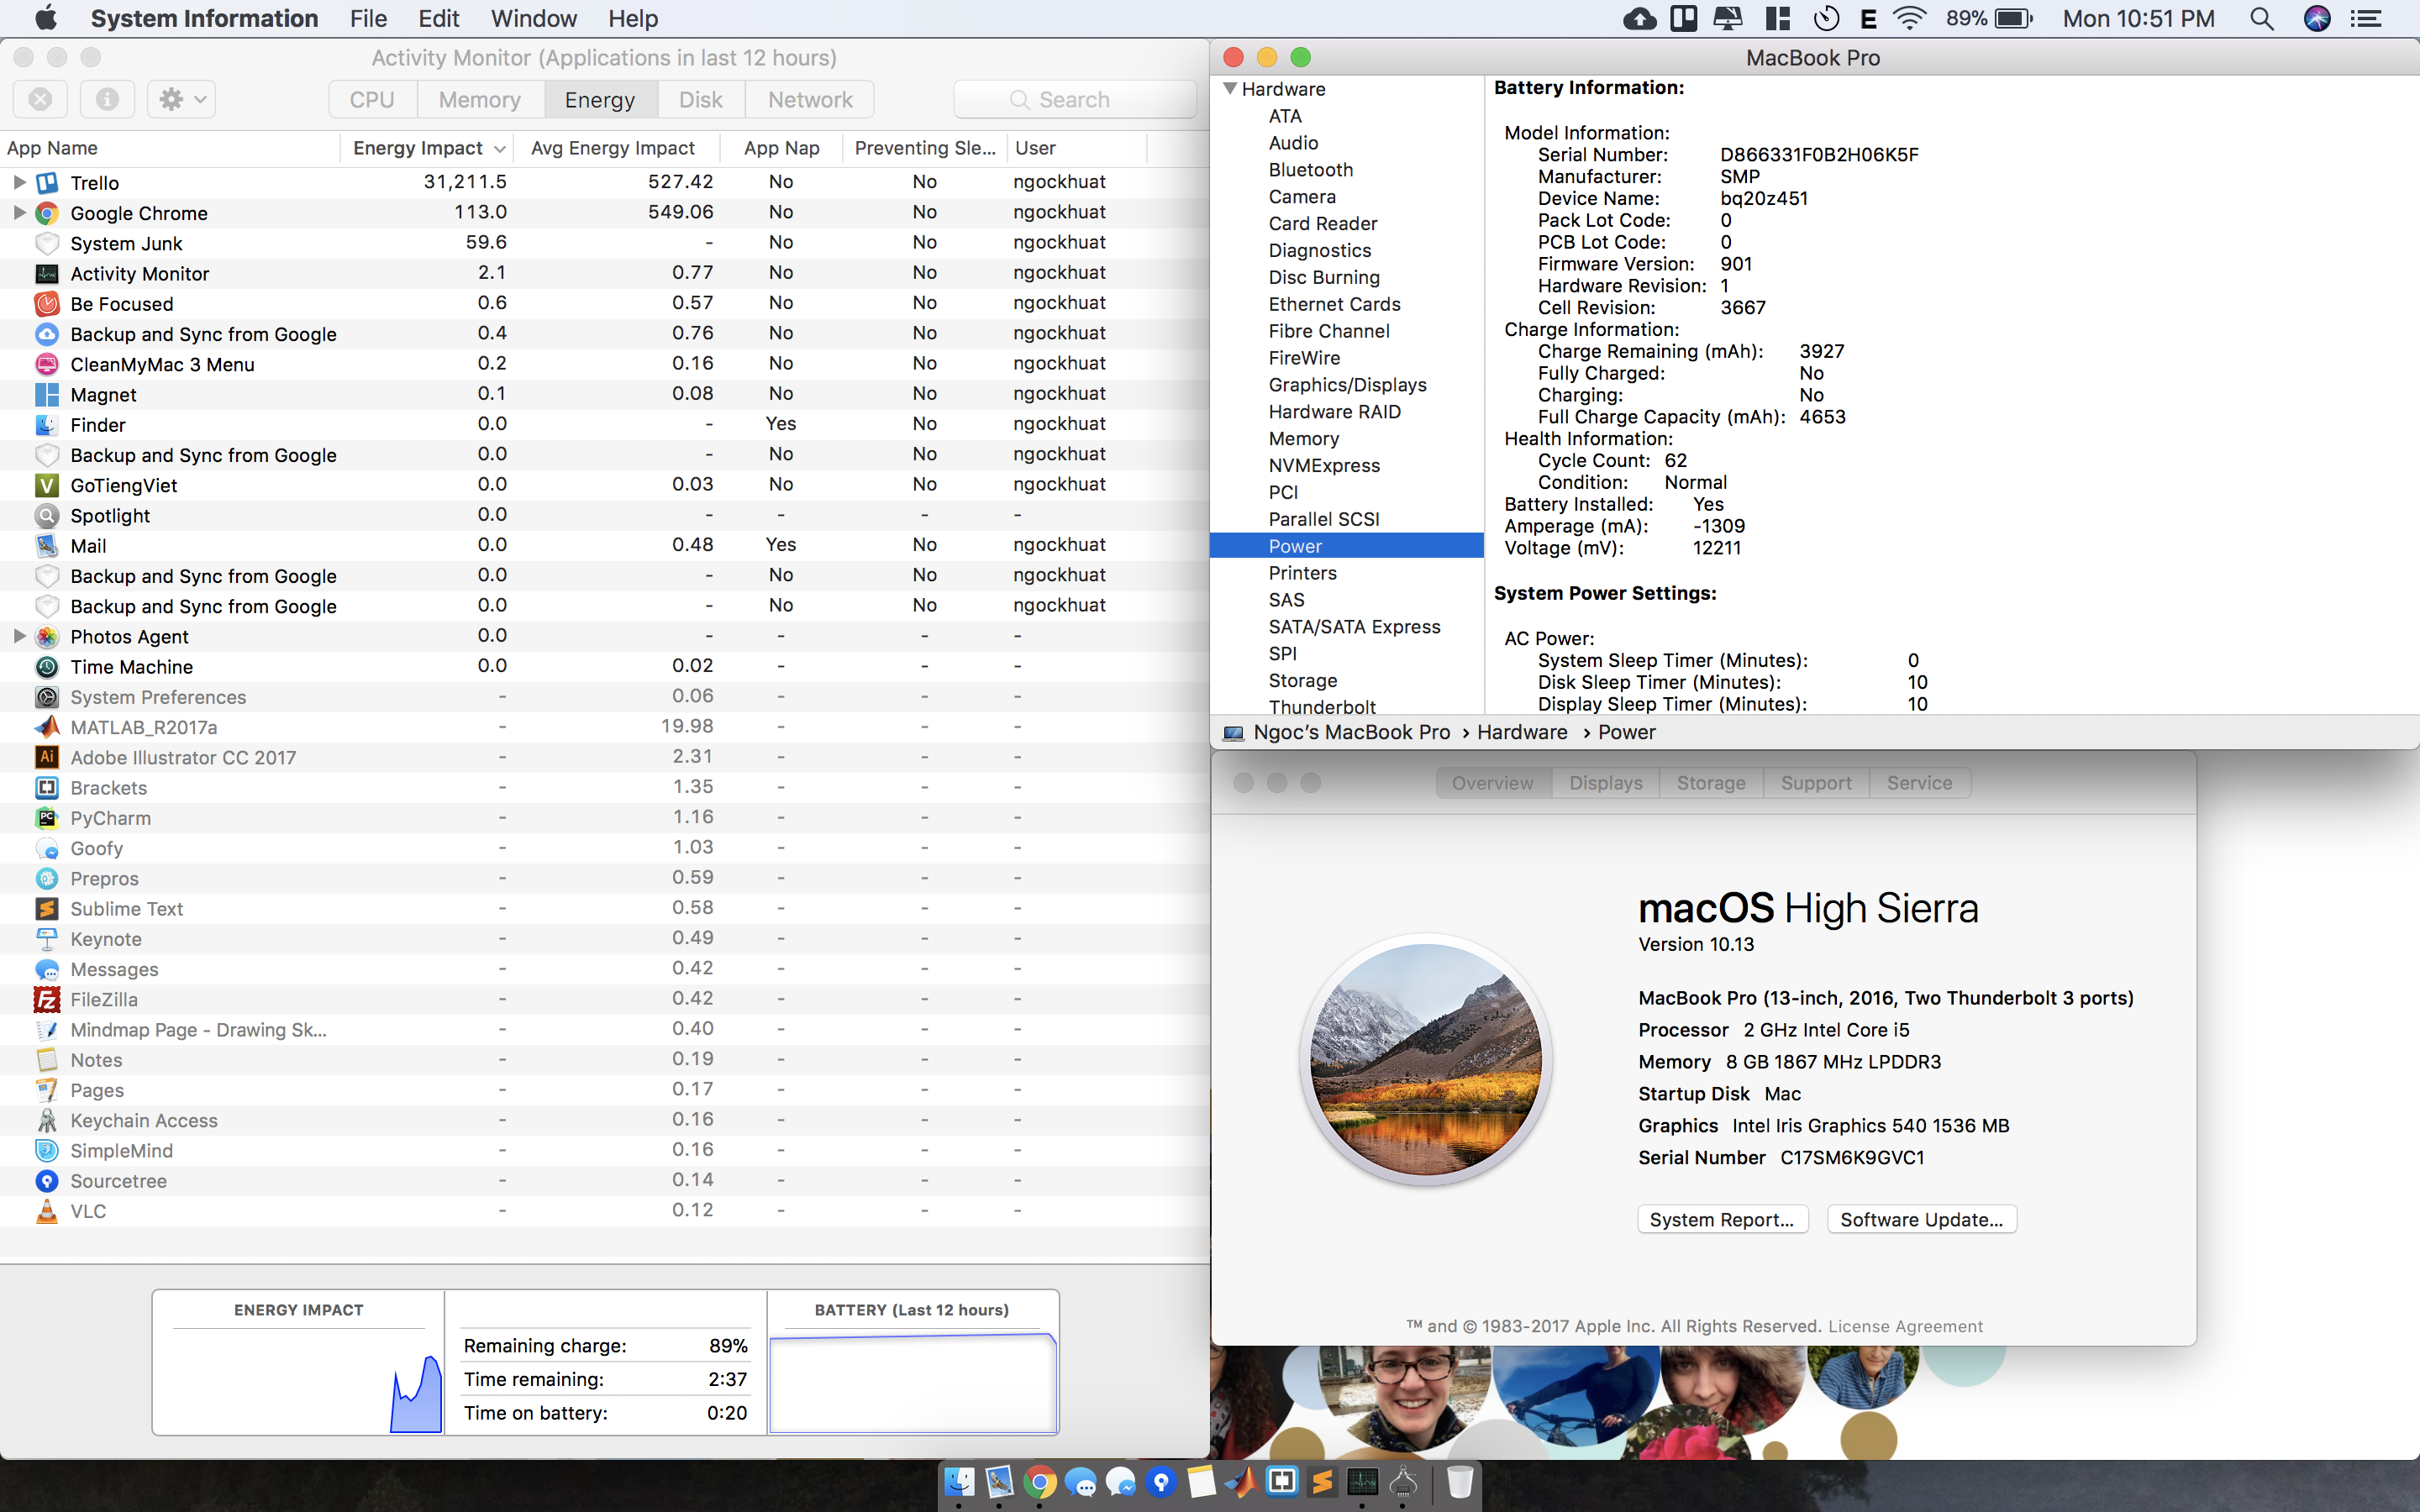This screenshot has height=1512, width=2420.
Task: Open Spotlight search in the menu bar
Action: 2261,18
